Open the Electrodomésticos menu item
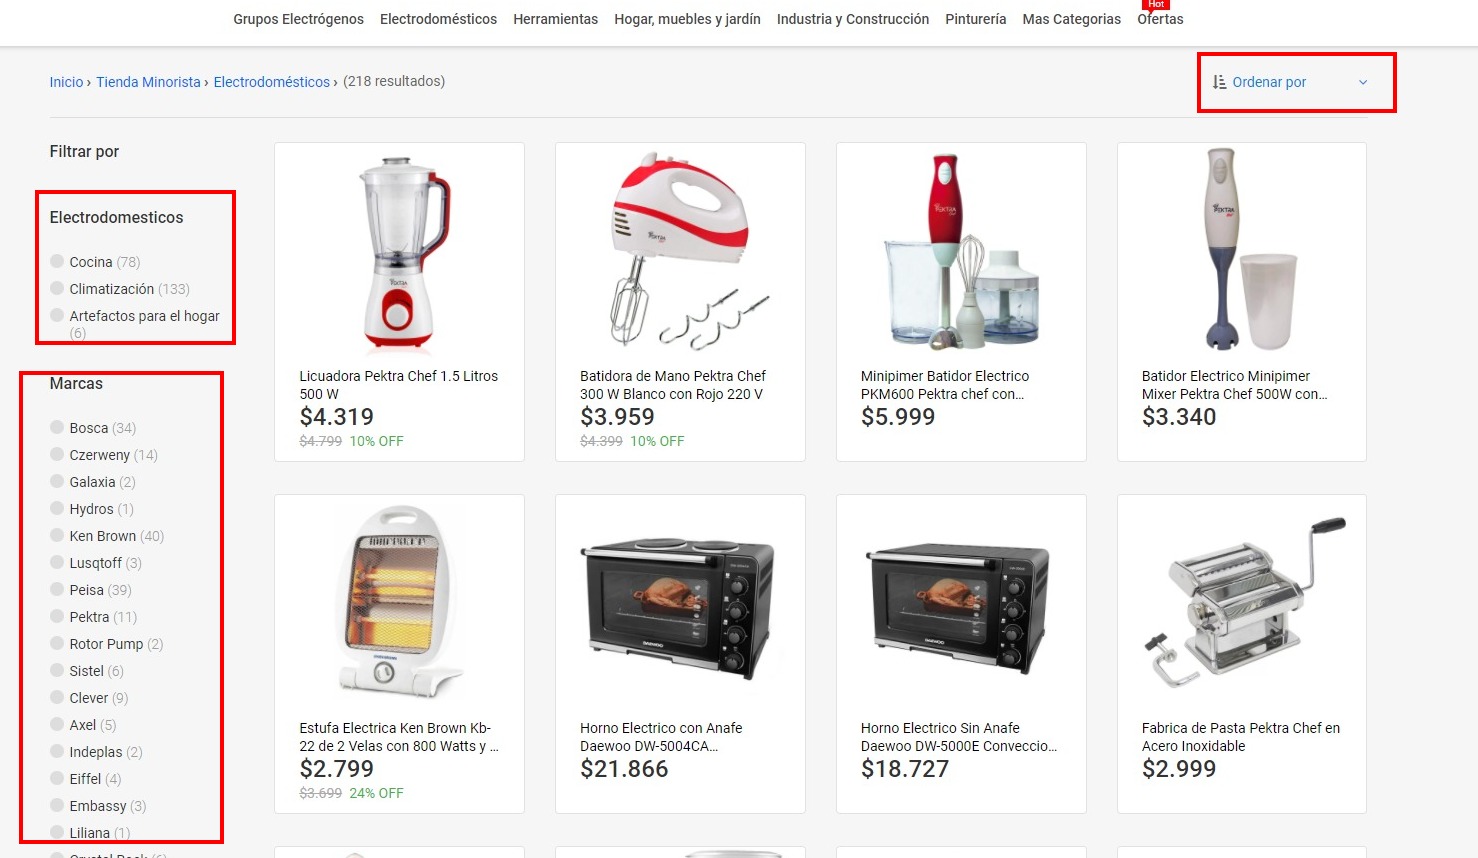Screen dimensions: 1478x858 (438, 19)
